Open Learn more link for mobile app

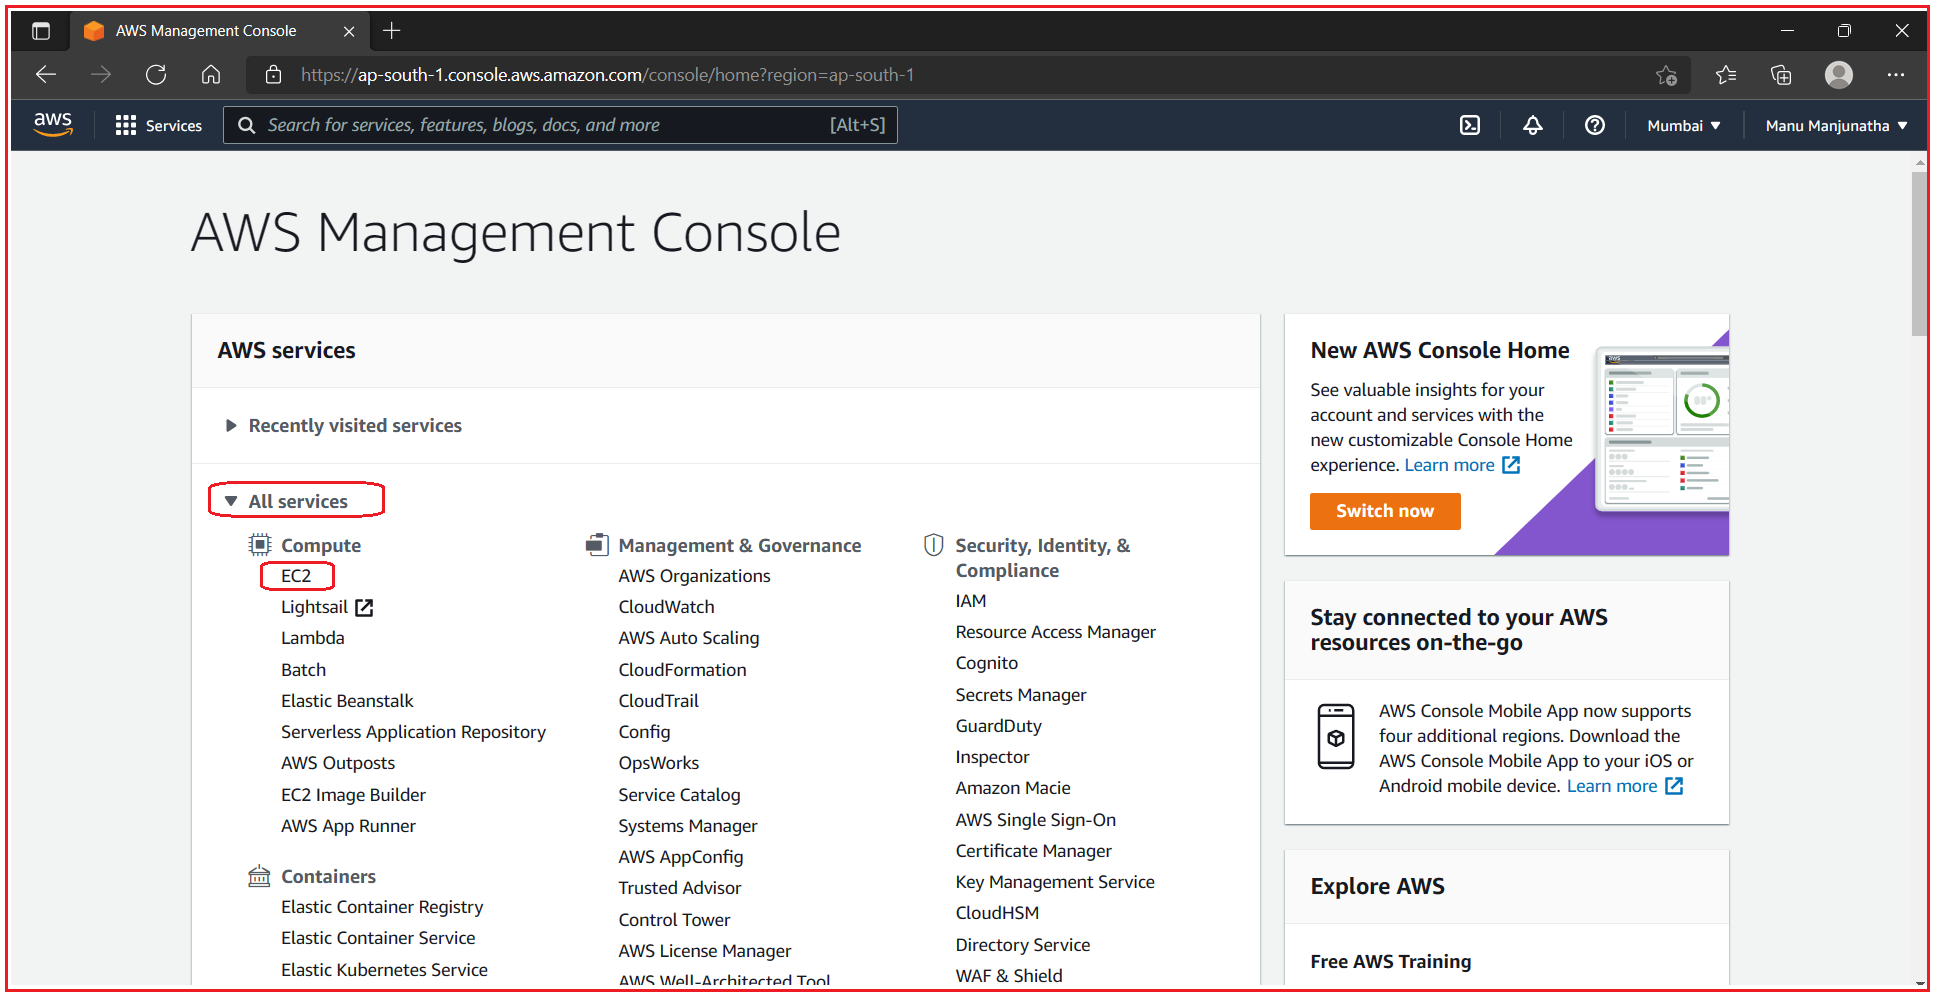pos(1611,786)
